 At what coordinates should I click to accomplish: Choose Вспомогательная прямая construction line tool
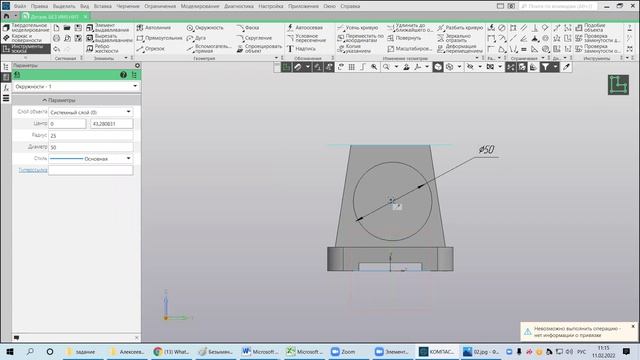[x=209, y=49]
